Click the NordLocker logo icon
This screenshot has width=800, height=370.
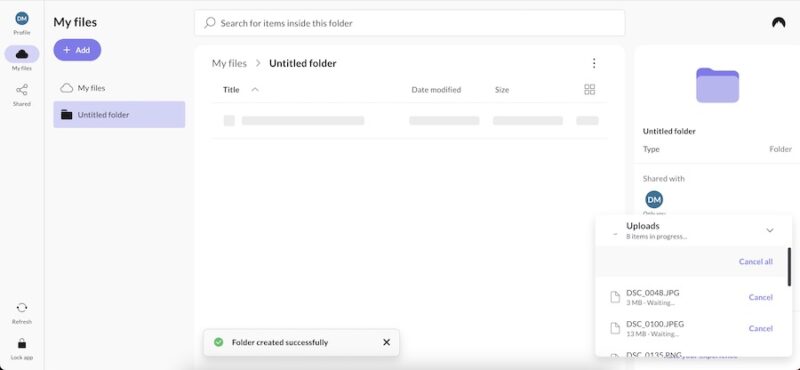tap(779, 22)
